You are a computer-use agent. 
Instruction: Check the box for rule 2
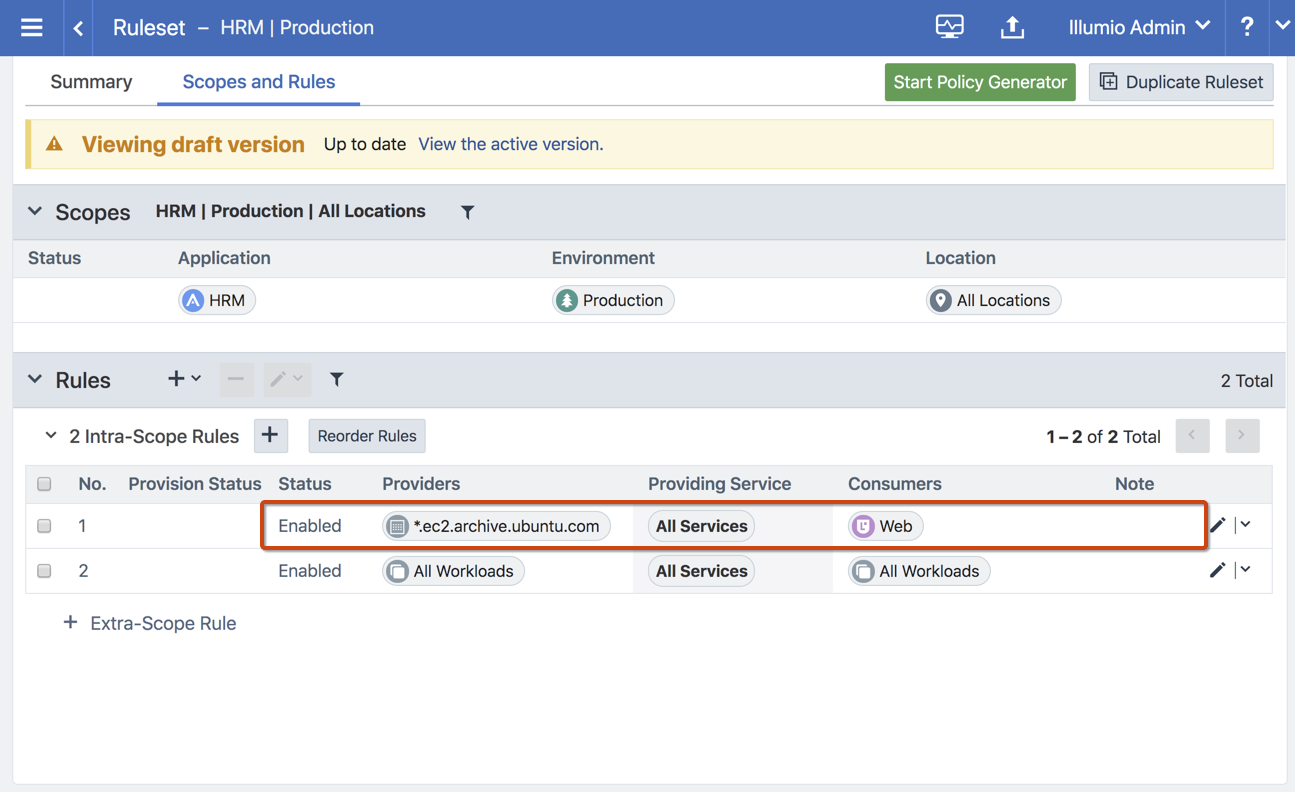pyautogui.click(x=44, y=571)
